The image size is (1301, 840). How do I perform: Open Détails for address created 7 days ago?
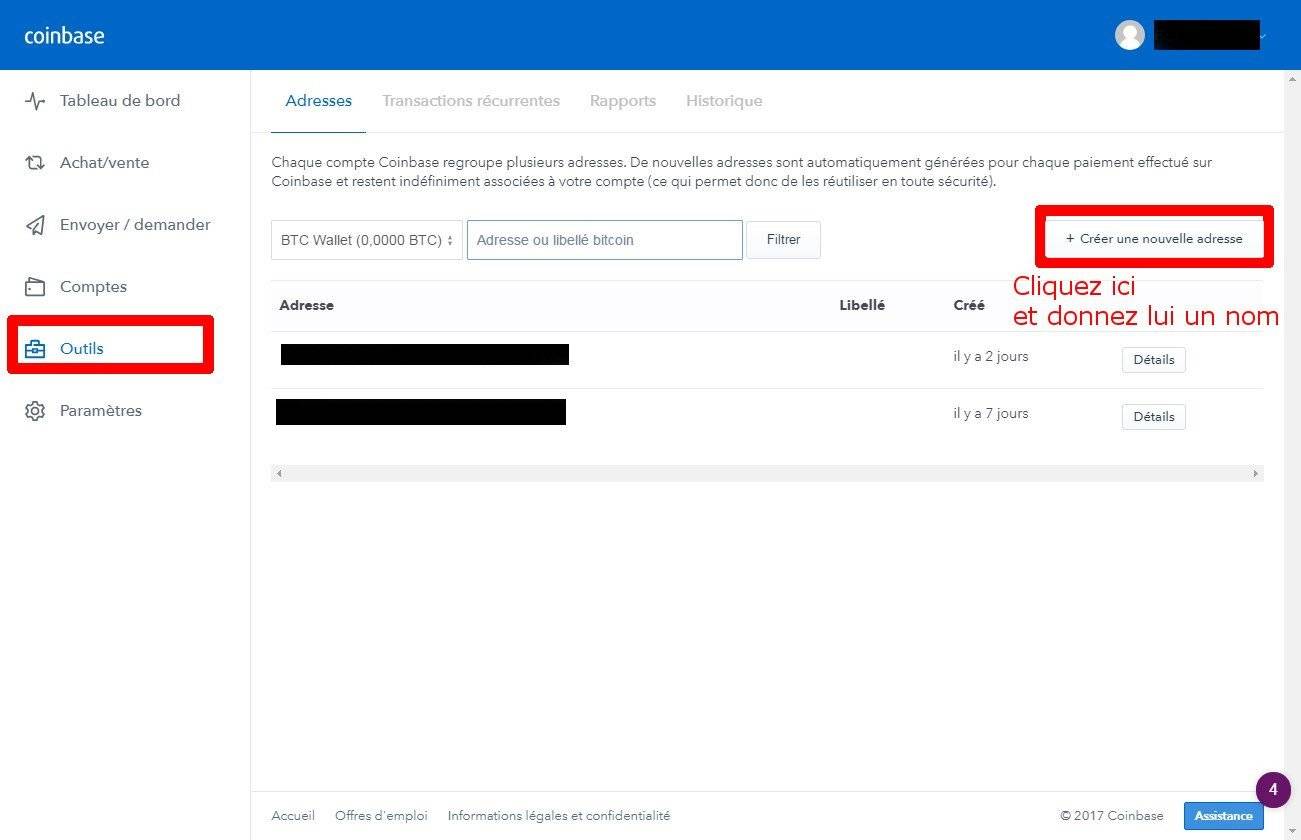coord(1154,416)
